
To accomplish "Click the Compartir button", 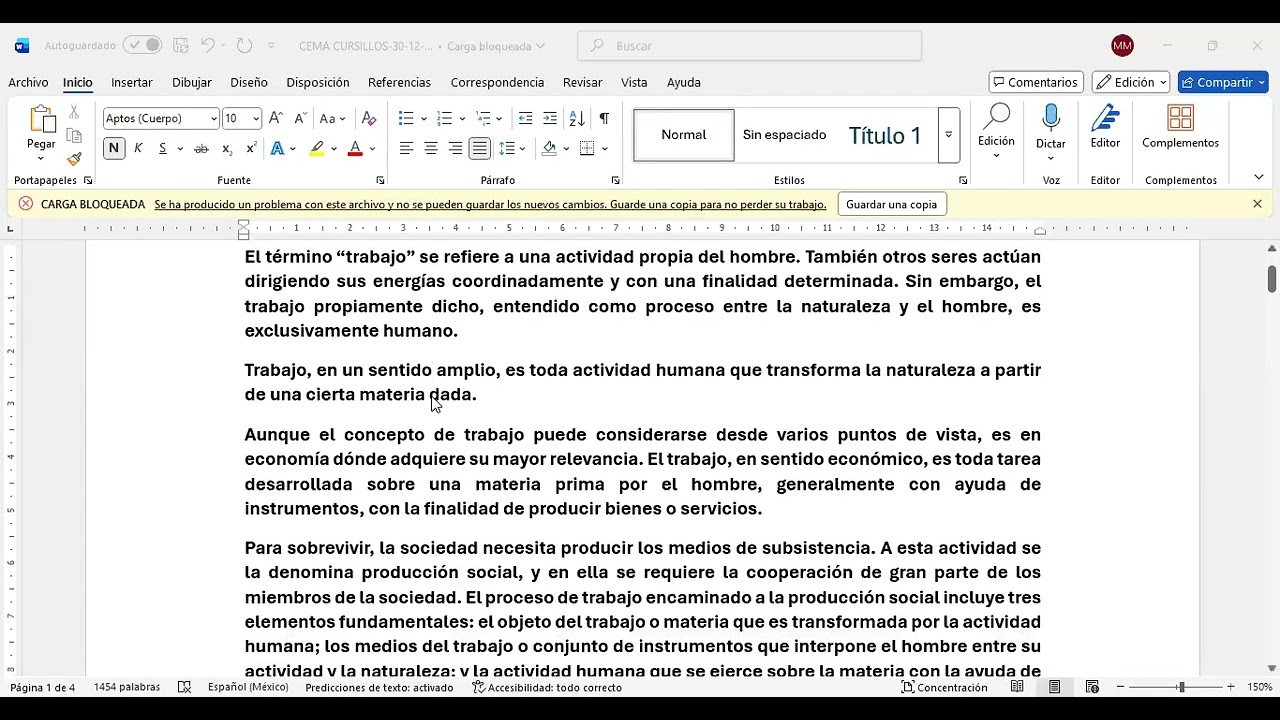I will 1223,82.
